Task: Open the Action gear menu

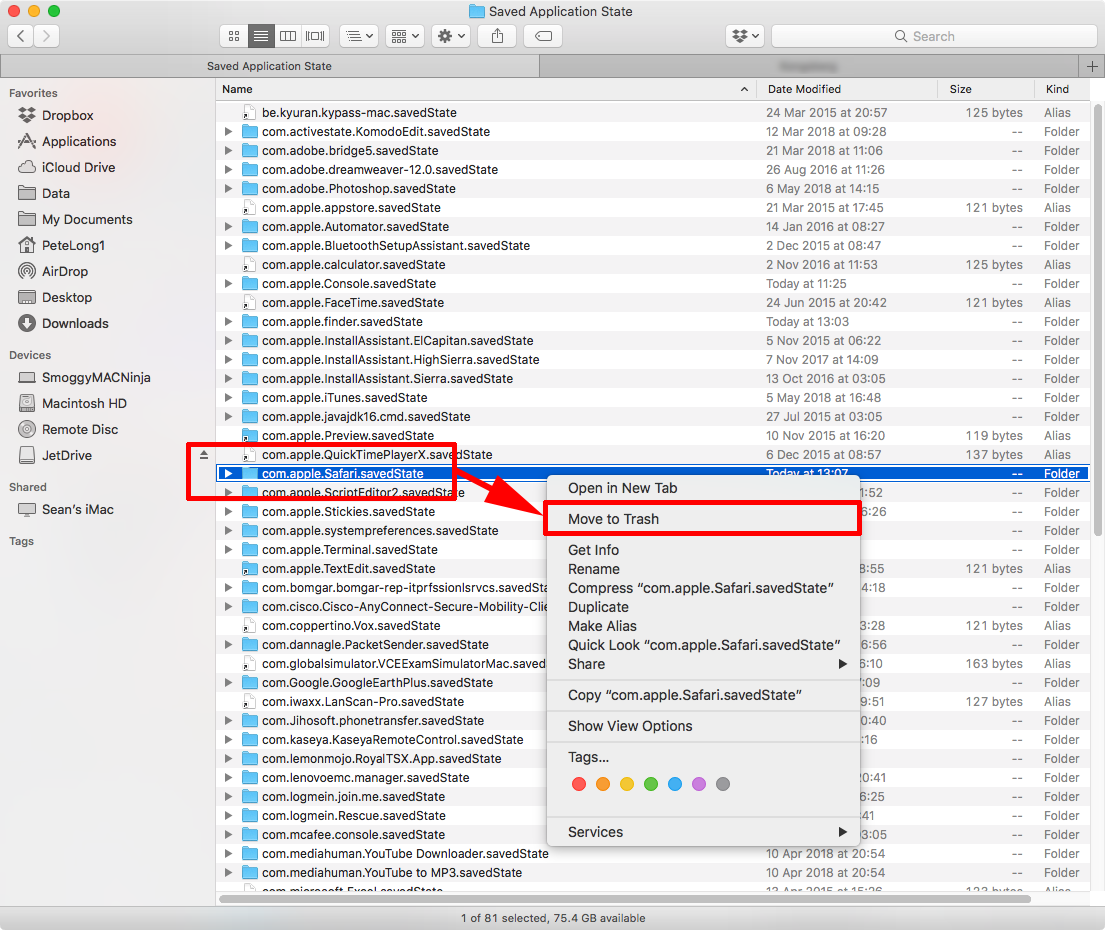Action: [x=450, y=36]
